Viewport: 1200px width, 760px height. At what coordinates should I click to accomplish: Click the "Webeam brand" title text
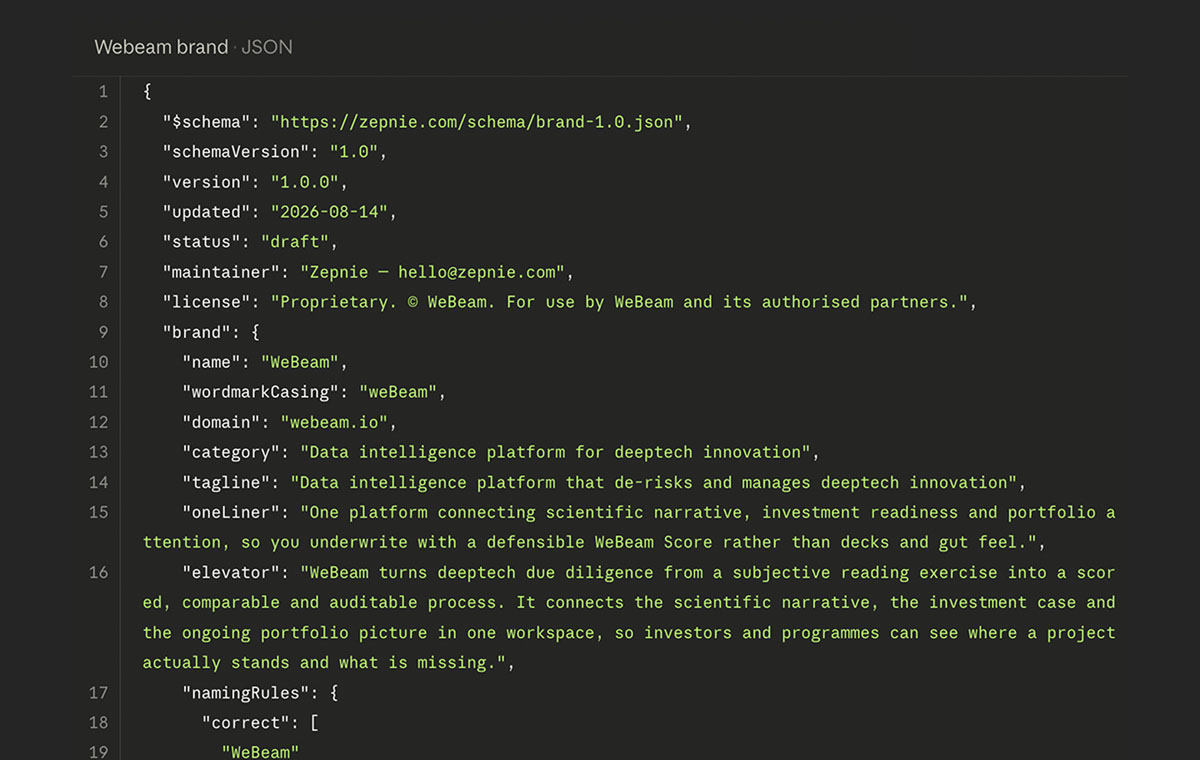[161, 47]
